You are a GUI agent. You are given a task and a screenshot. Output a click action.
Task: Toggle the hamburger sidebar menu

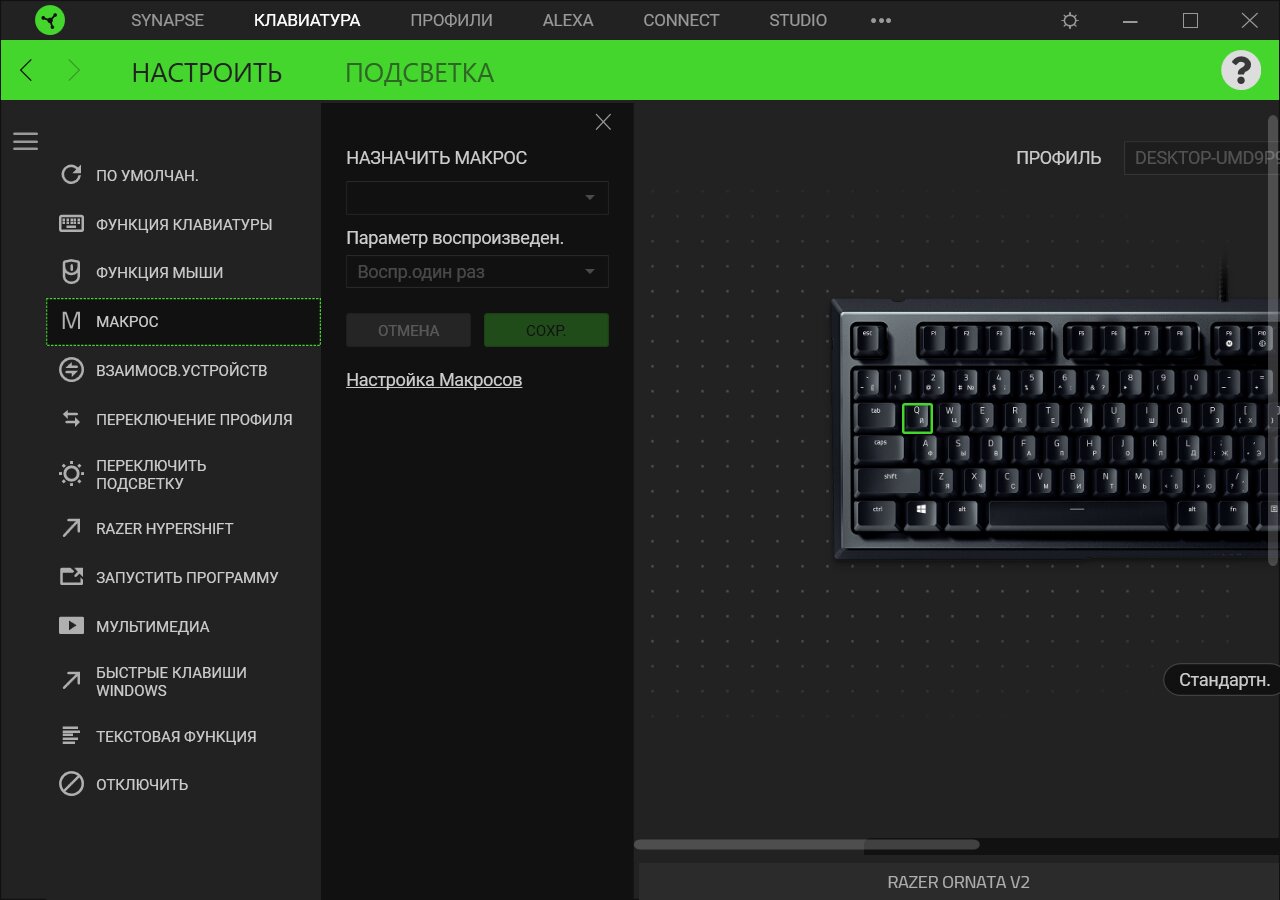(x=25, y=141)
